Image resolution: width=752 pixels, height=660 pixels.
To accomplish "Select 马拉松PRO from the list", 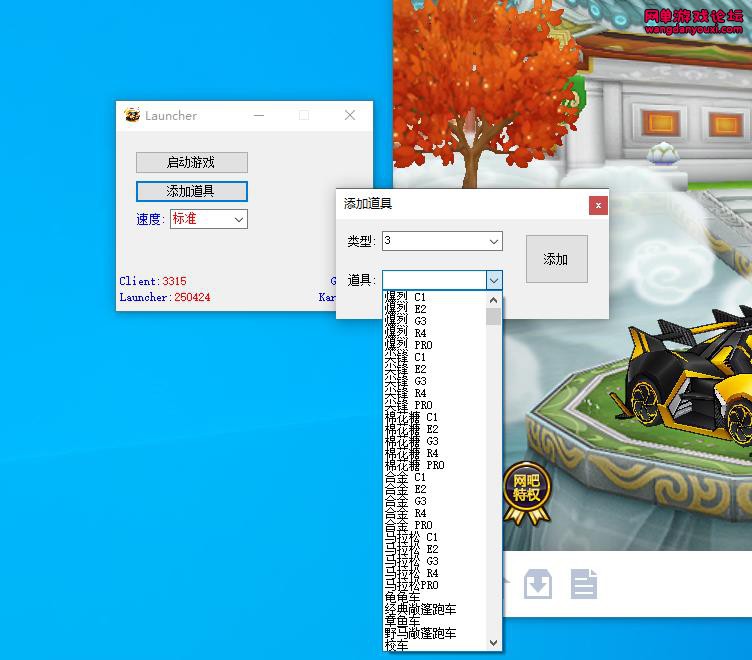I will 435,585.
